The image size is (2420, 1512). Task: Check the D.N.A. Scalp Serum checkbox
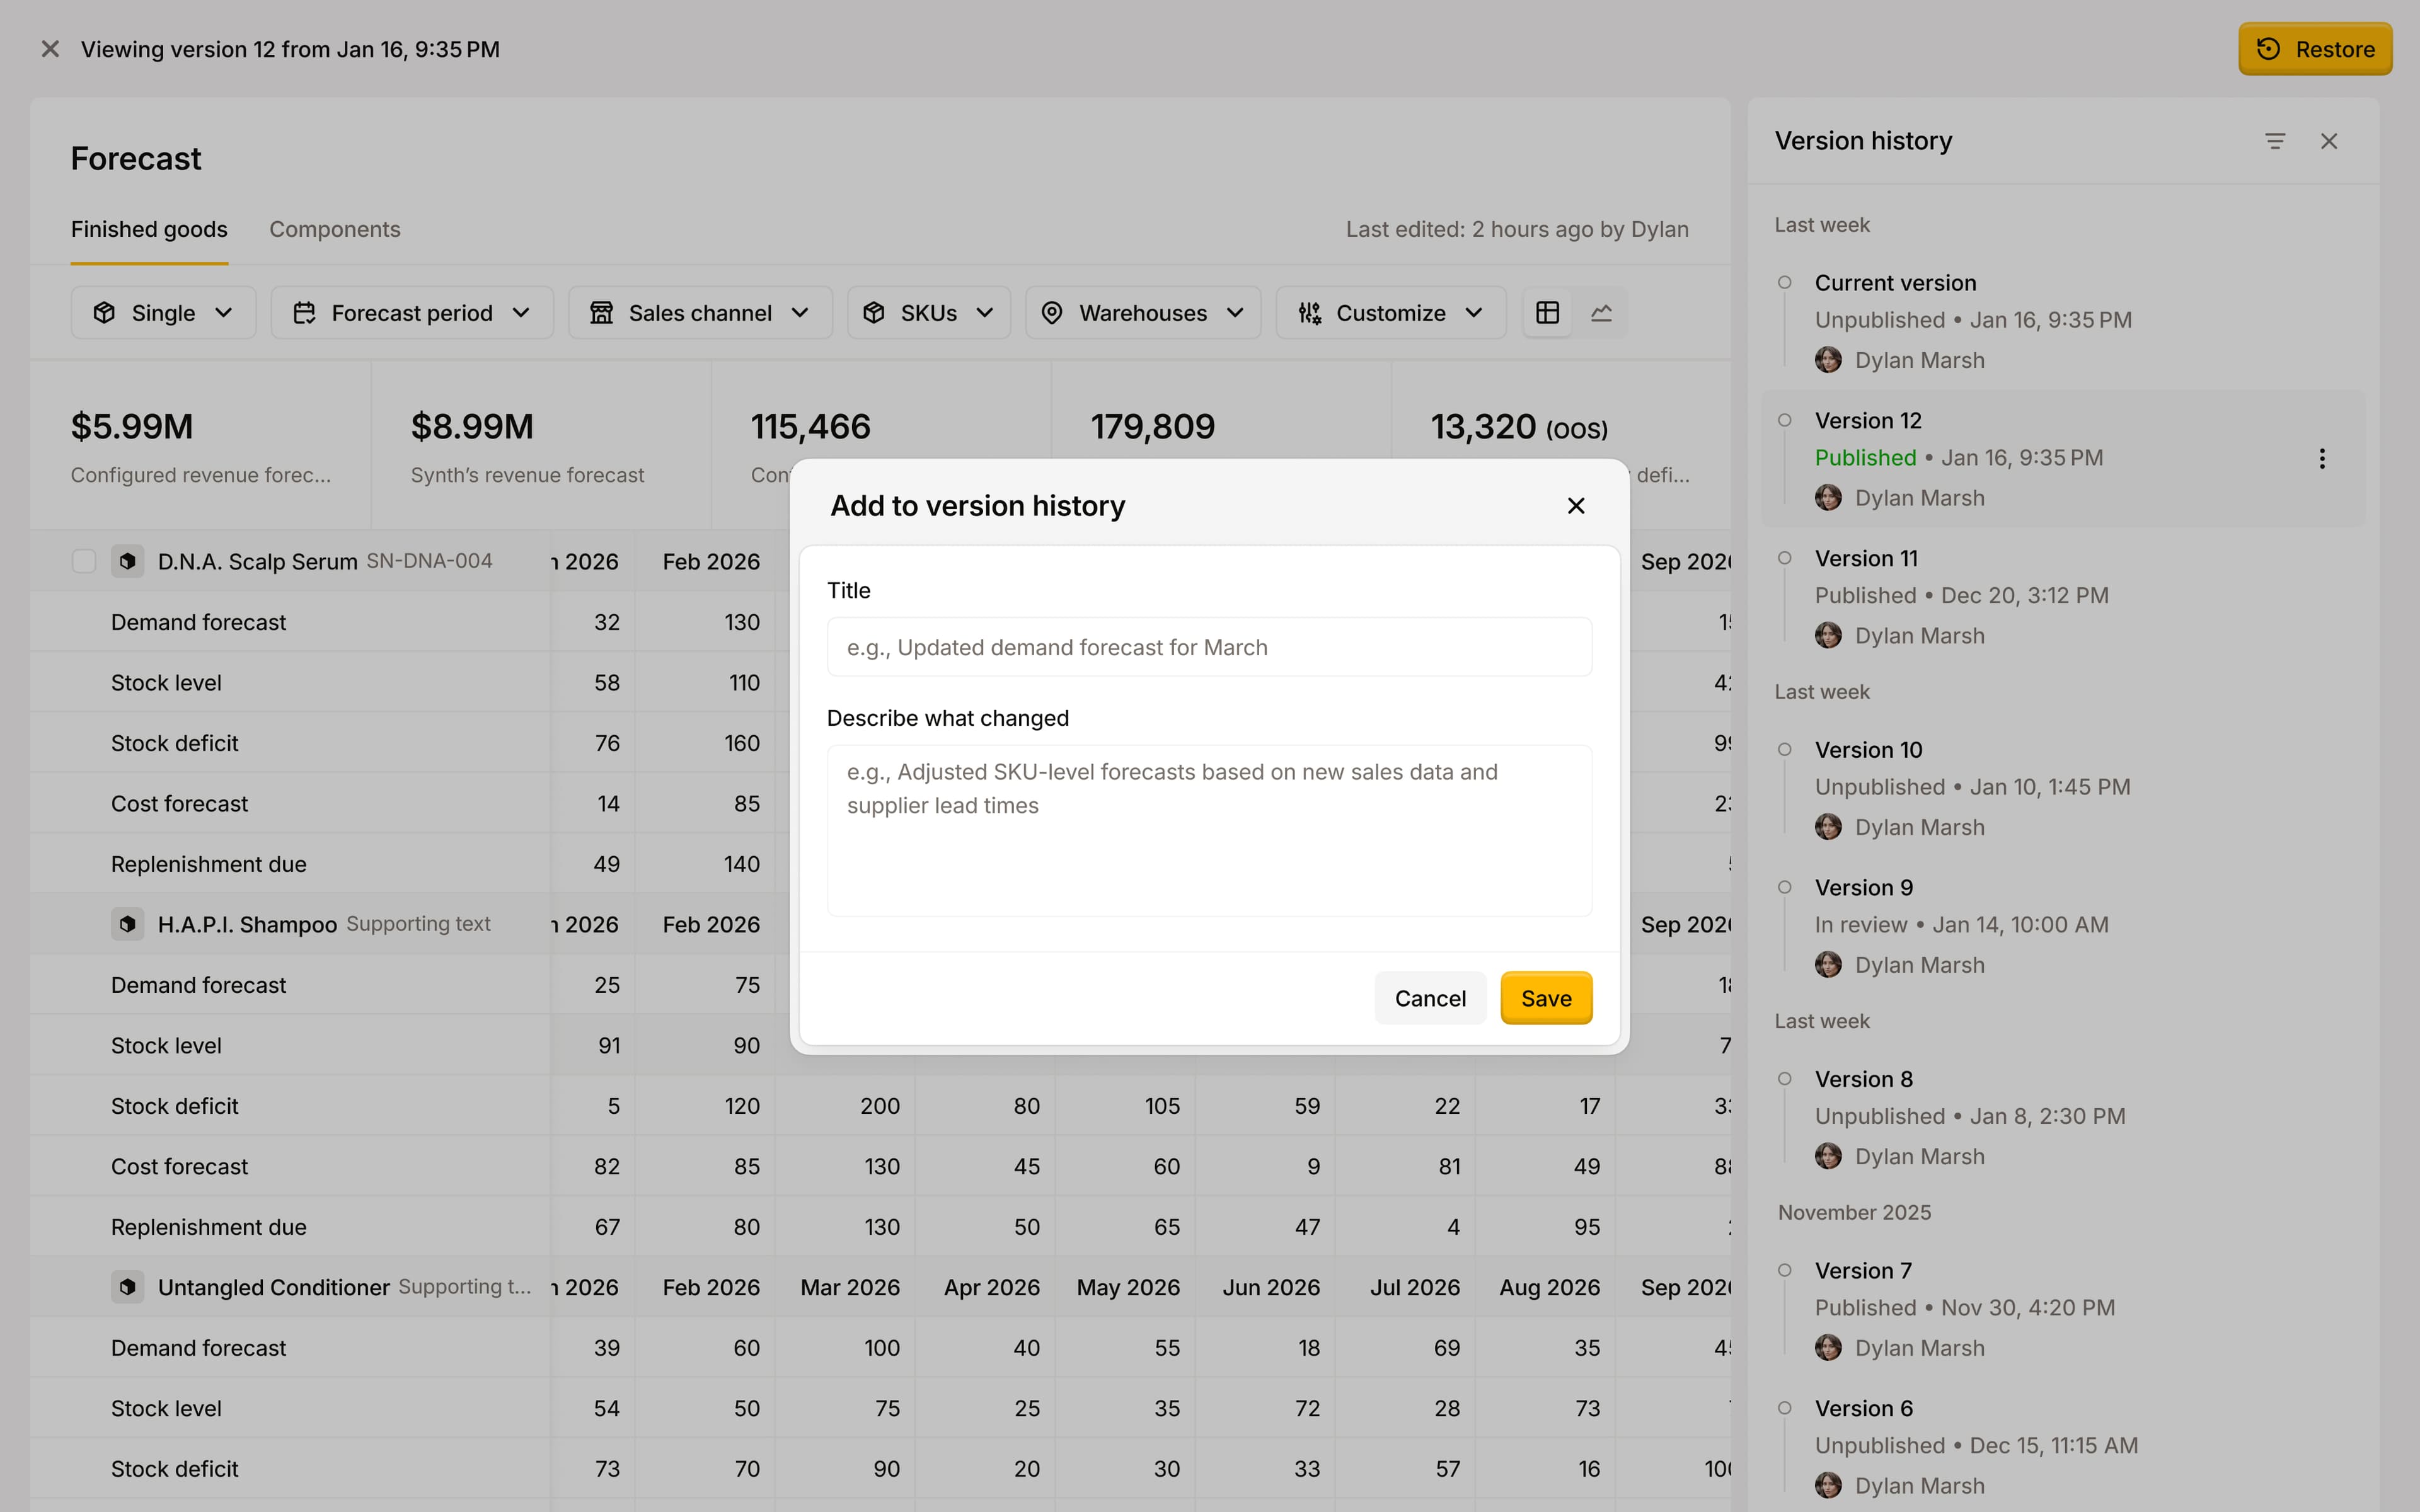point(84,561)
